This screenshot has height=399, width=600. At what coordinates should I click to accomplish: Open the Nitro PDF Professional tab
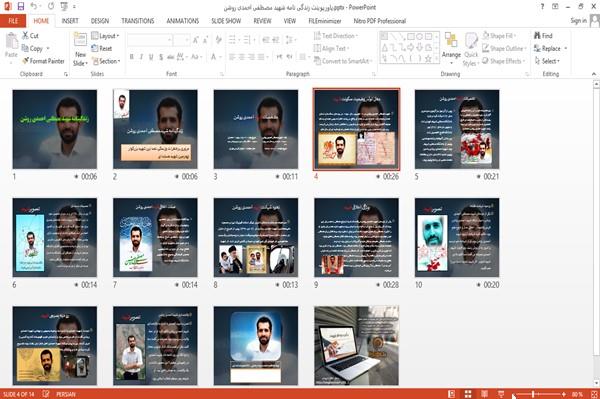(x=380, y=21)
